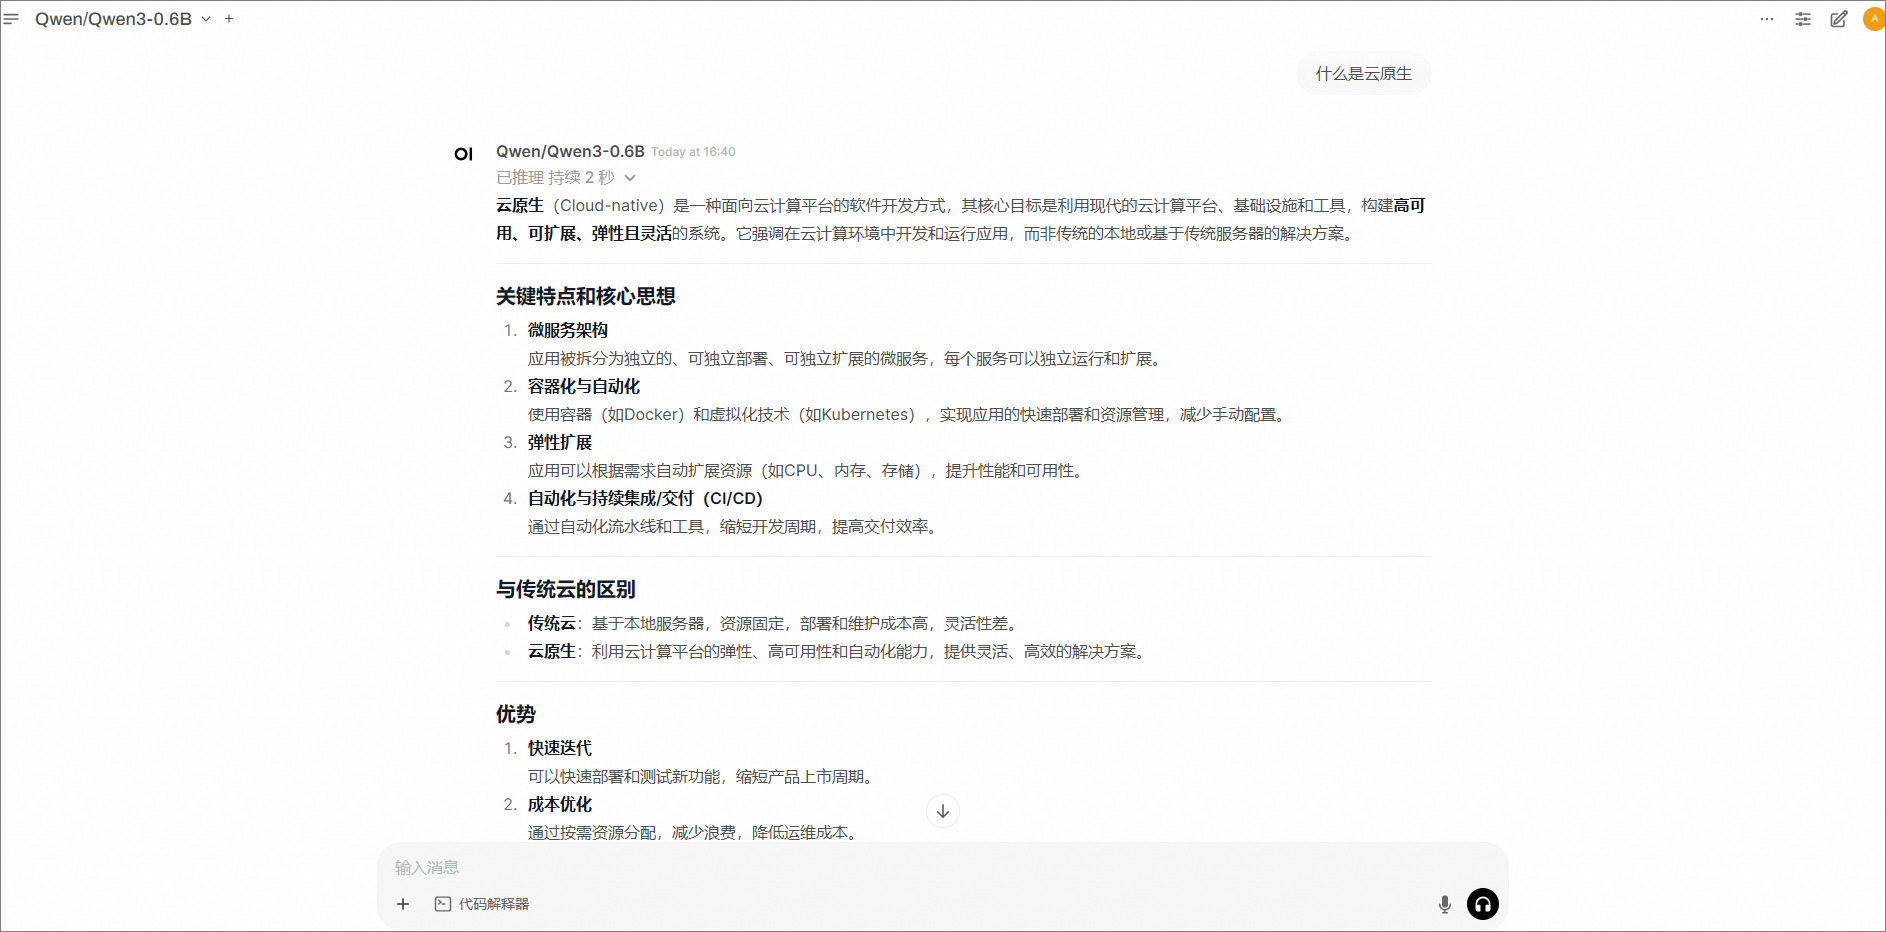Open the attachment plus button in the input bar
This screenshot has width=1886, height=932.
coord(403,904)
